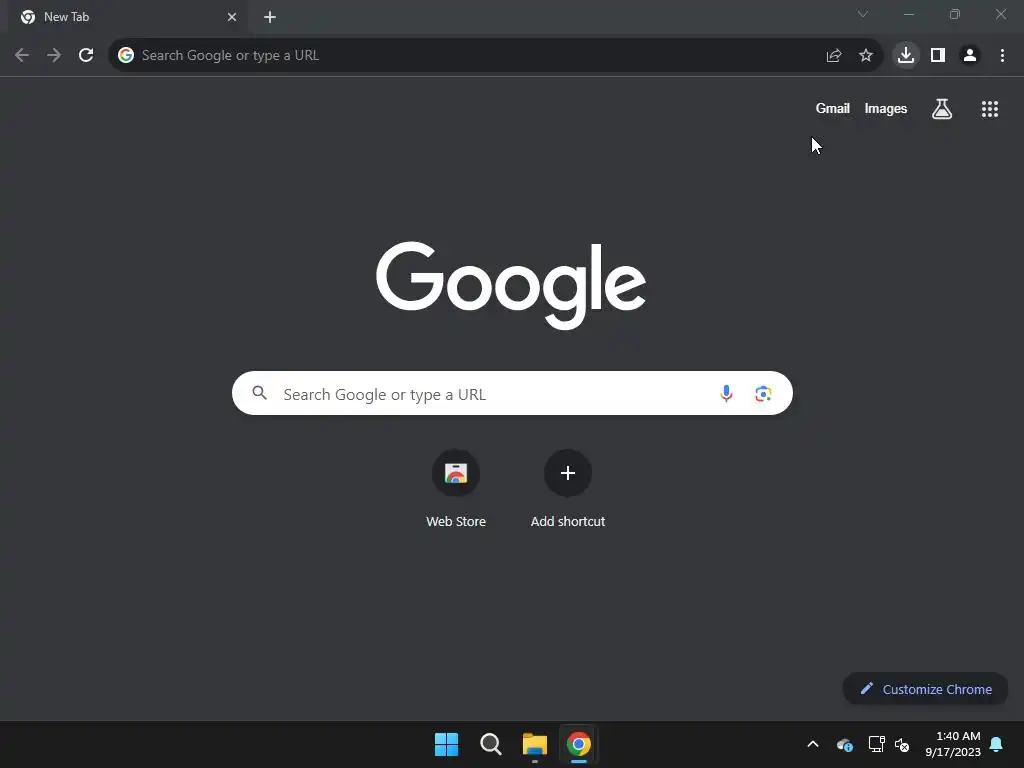Screen dimensions: 1024x768
Task: Open Chrome three-dot menu
Action: [x=1002, y=56]
